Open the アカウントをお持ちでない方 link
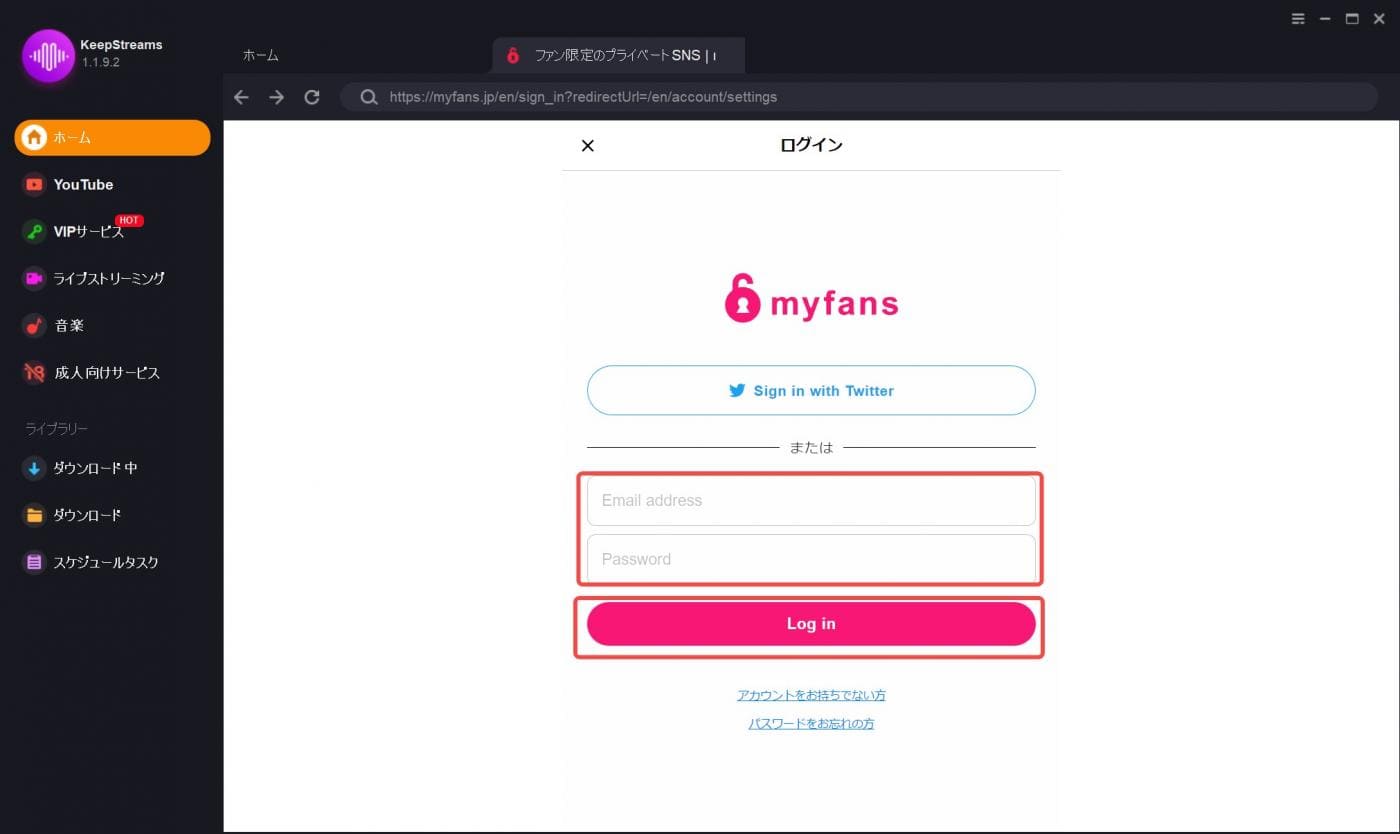Viewport: 1400px width, 834px height. [810, 694]
